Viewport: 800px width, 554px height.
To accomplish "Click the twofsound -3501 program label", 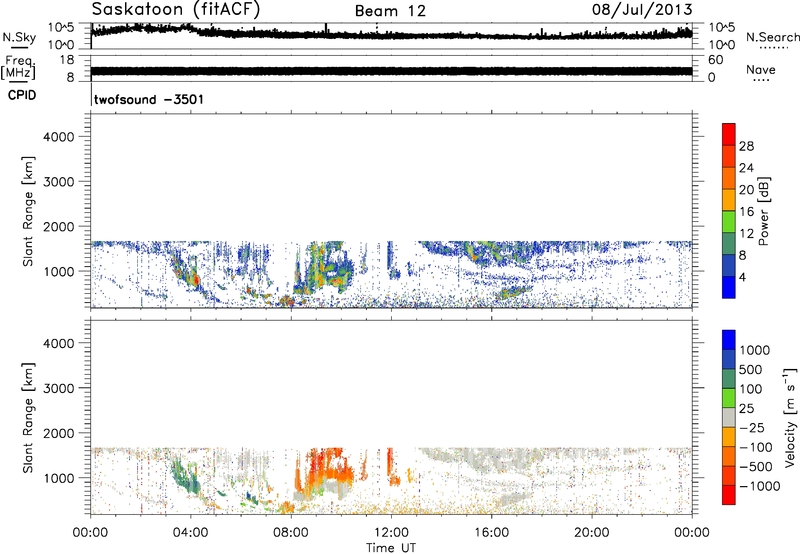I will click(148, 99).
